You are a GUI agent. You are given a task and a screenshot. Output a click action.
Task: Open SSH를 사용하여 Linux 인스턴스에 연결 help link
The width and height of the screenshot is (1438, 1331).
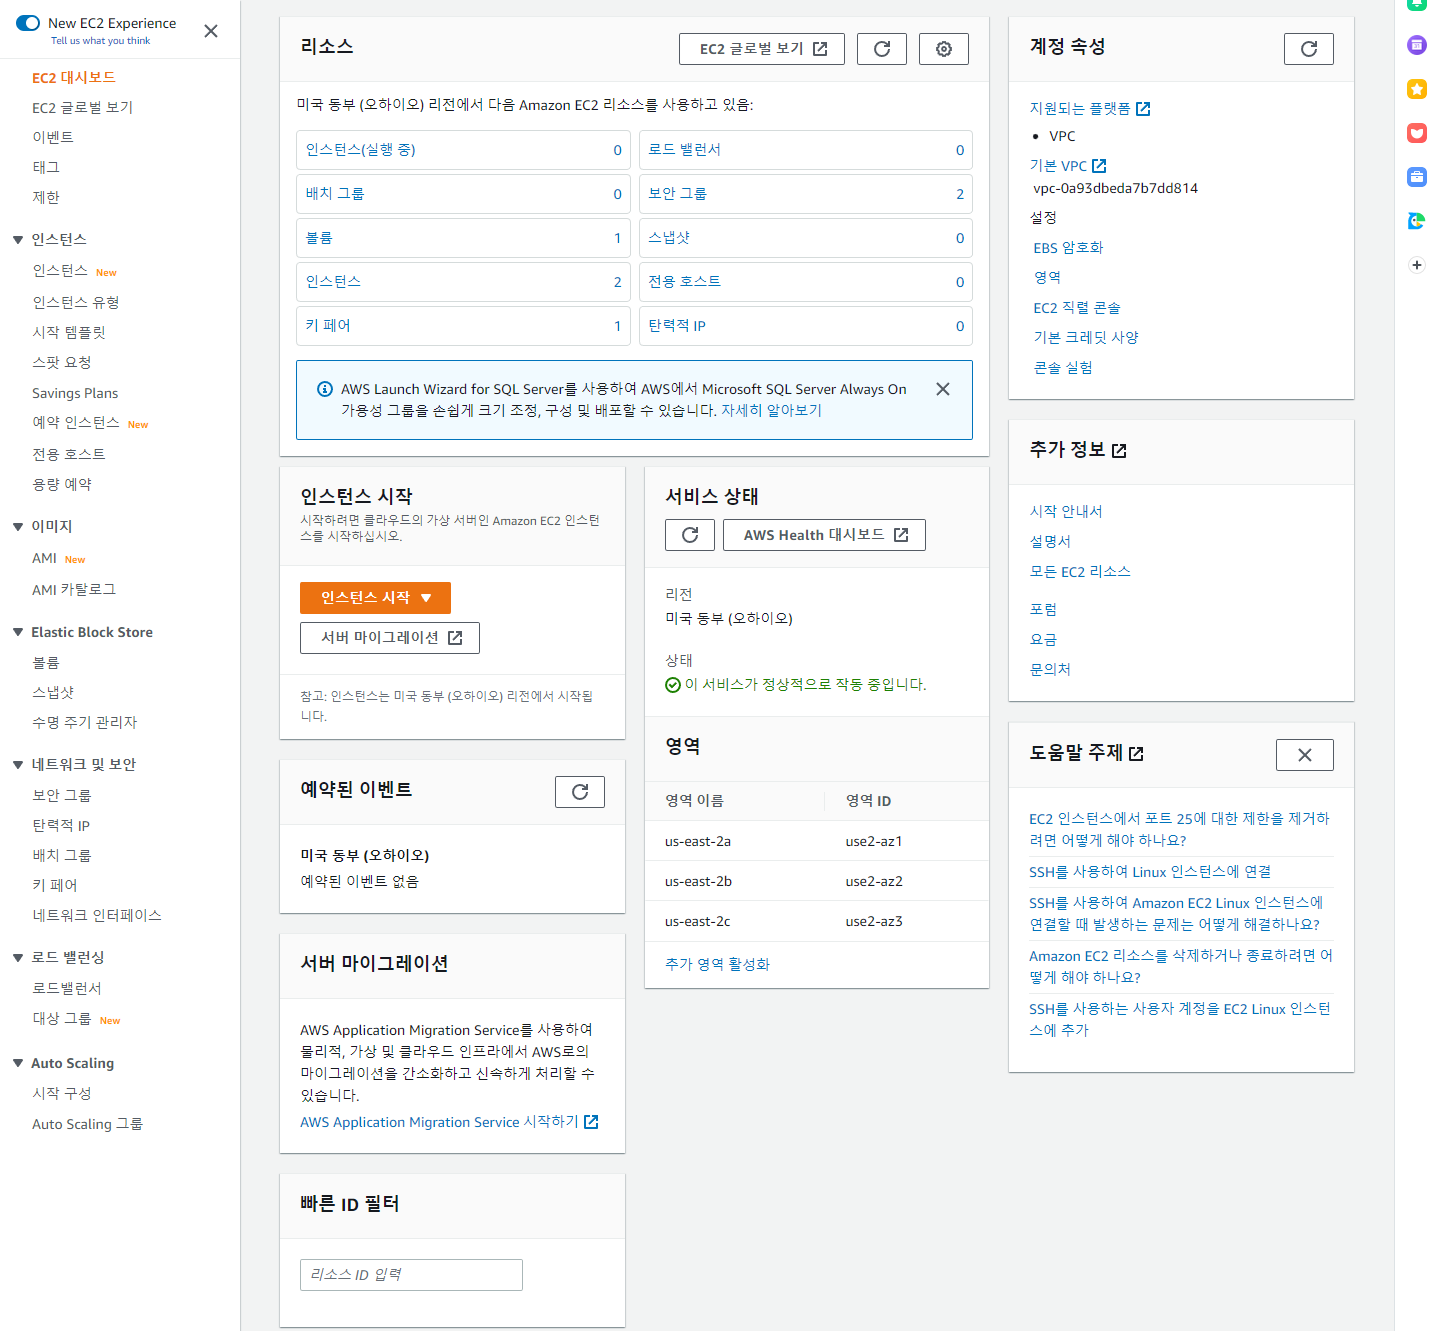pos(1150,873)
